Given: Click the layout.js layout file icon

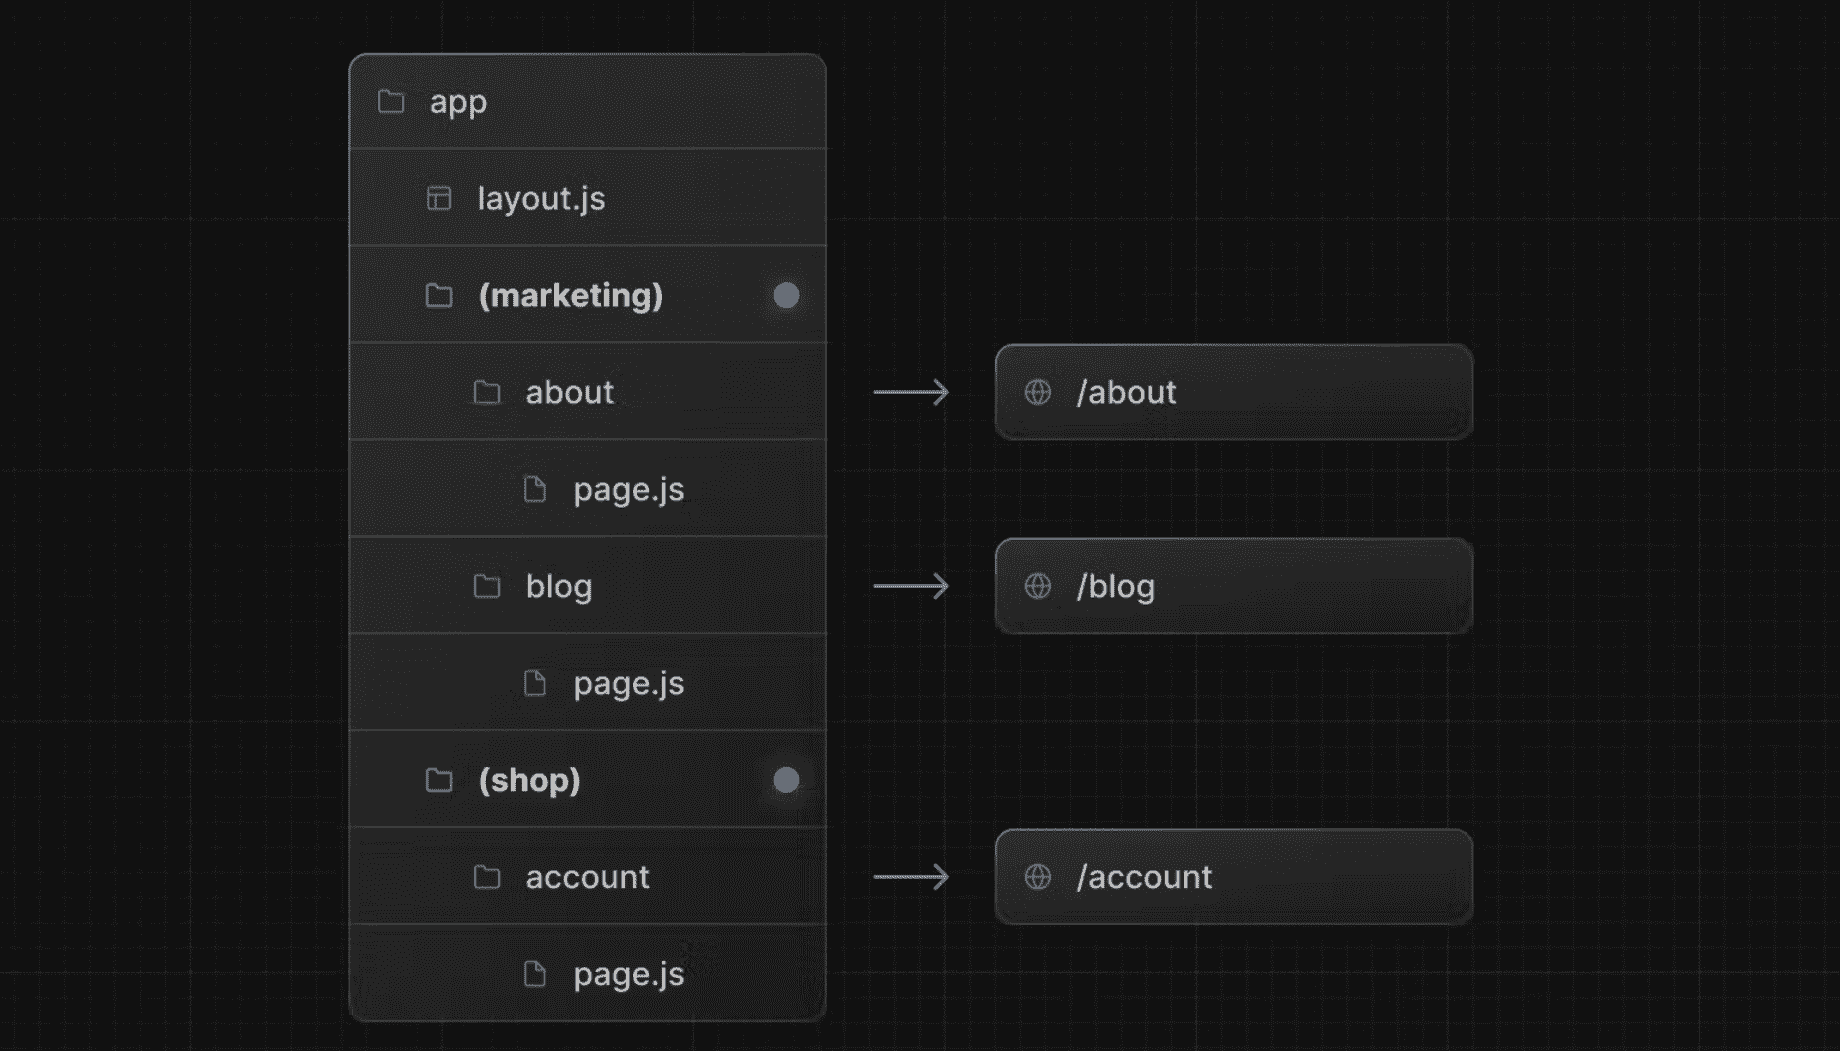Looking at the screenshot, I should point(439,198).
